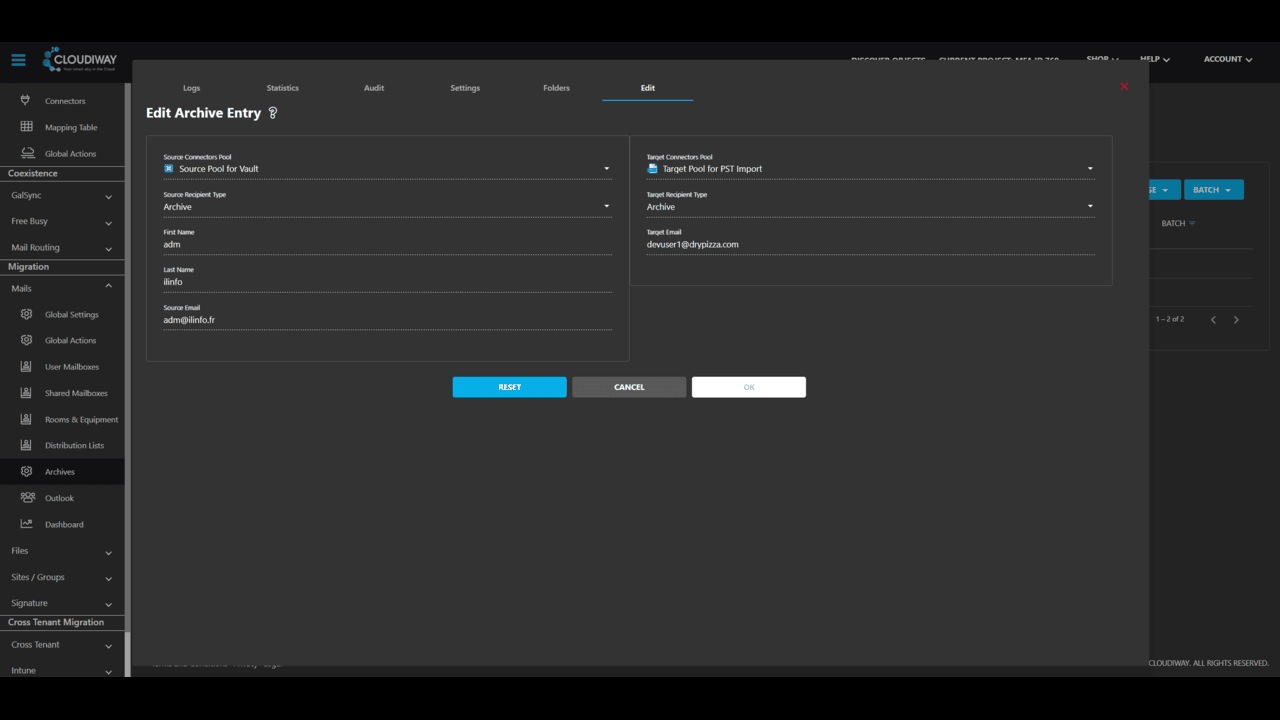Click the '1 – 2 of 2' pagination text
The height and width of the screenshot is (720, 1280).
pos(1170,320)
